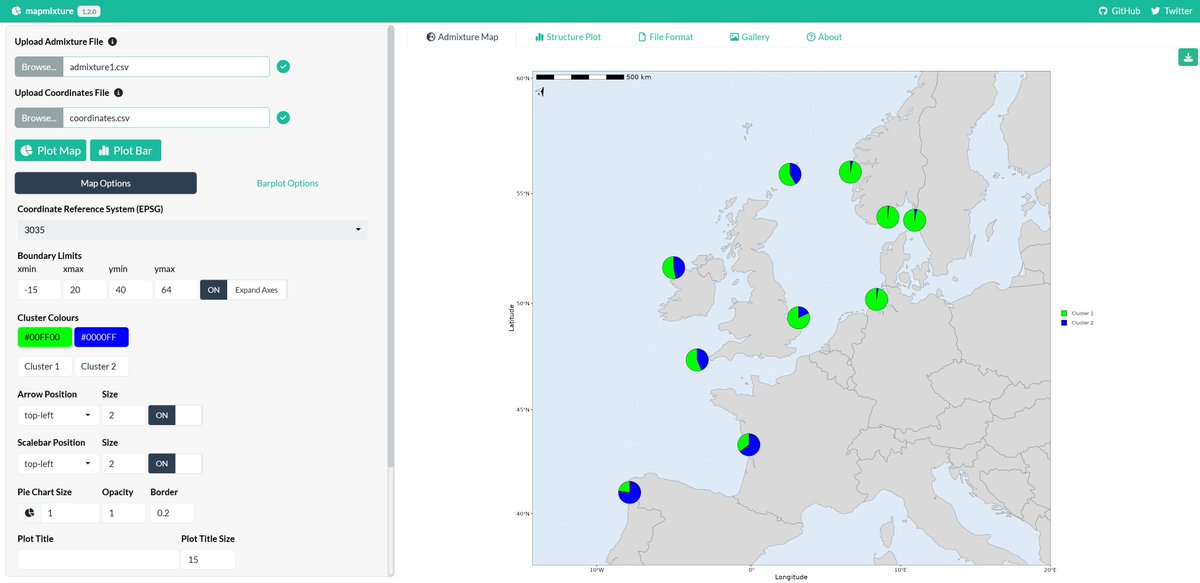Open the File Format tab
The image size is (1200, 583).
[666, 37]
